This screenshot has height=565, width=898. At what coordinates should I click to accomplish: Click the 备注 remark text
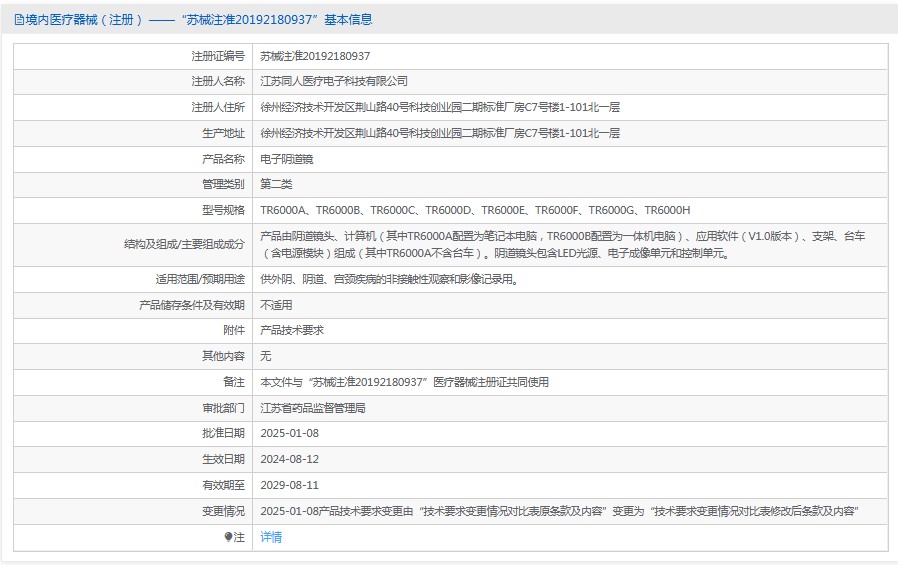tap(404, 382)
